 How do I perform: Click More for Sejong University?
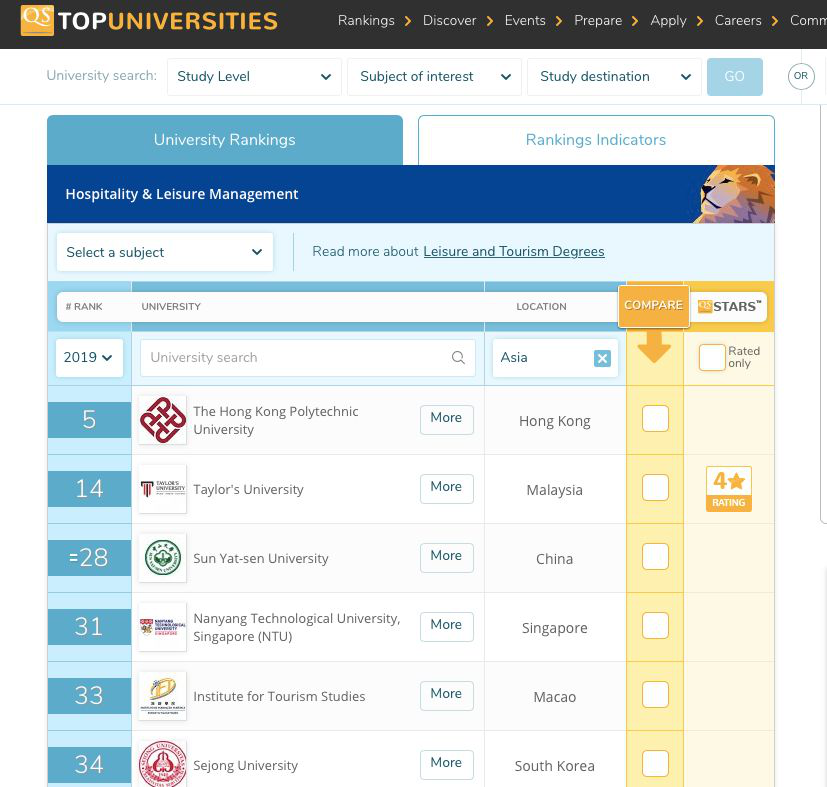(x=447, y=765)
